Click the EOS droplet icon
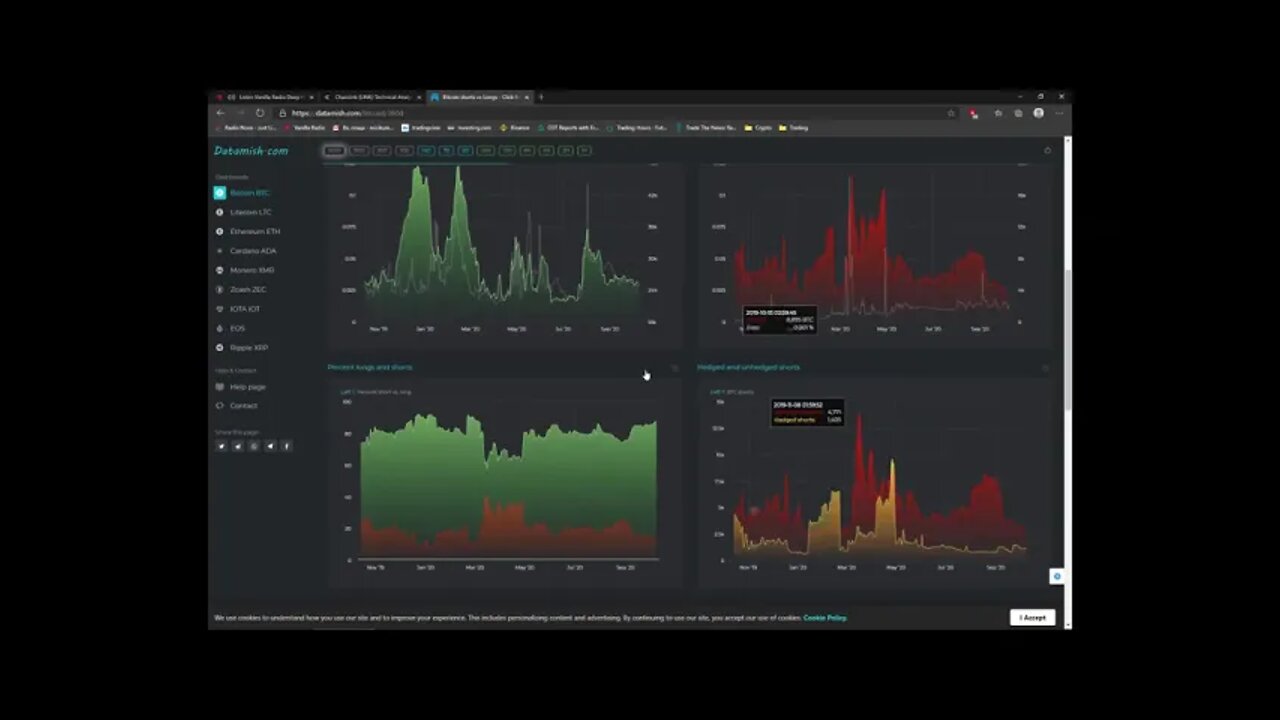 (220, 328)
